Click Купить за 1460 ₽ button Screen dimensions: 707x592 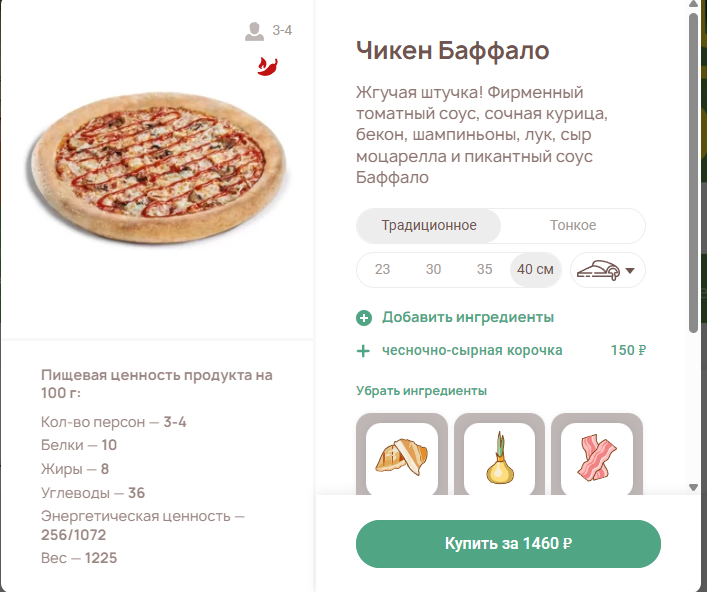coord(508,544)
